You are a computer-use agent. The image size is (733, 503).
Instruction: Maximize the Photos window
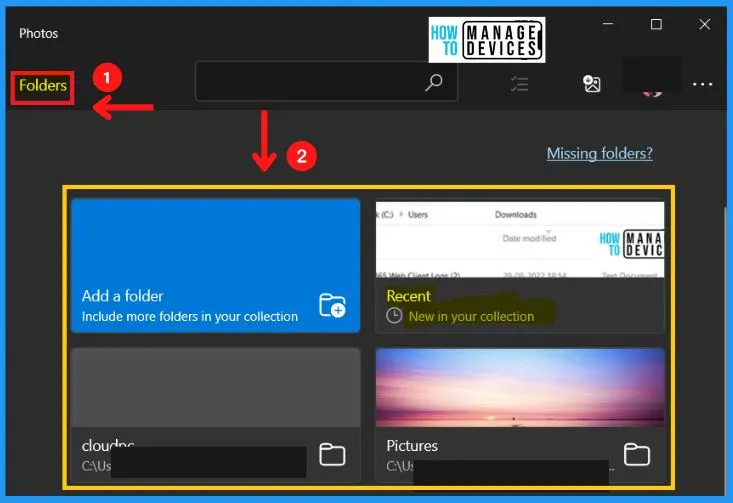coord(657,24)
